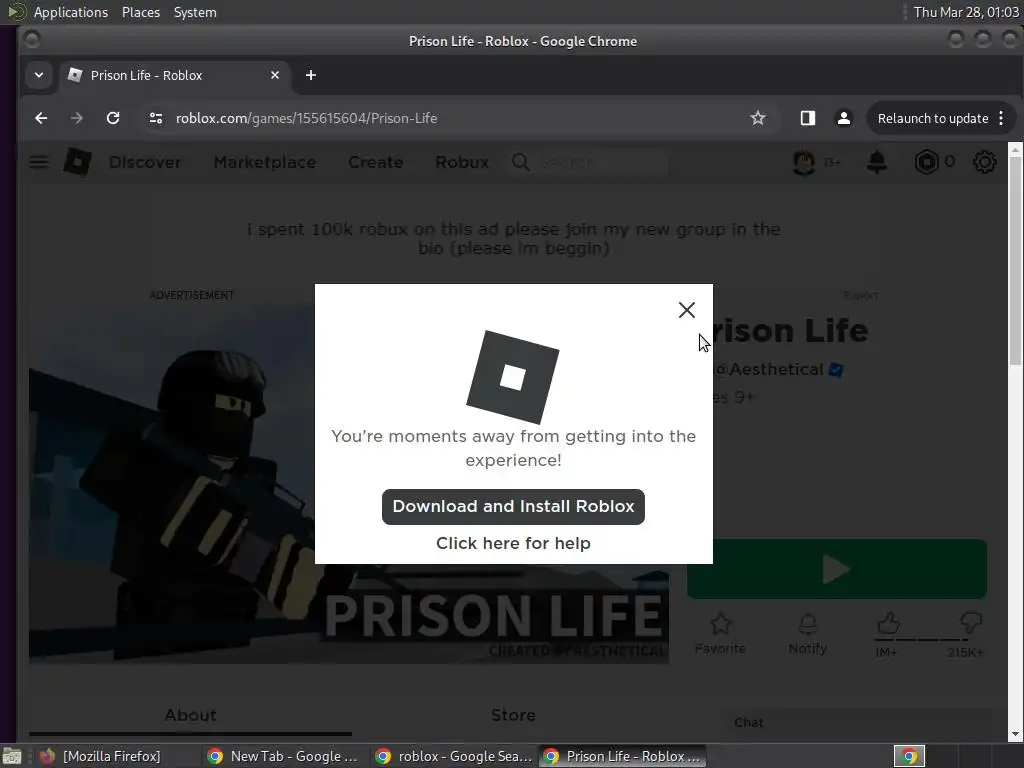Screen dimensions: 1024x768
Task: Click the Notify bell icon
Action: [x=808, y=624]
